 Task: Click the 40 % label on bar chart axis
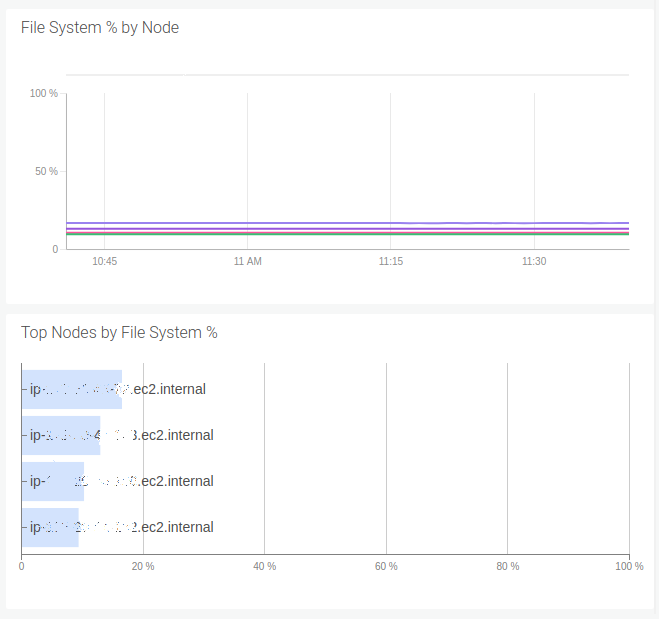coord(265,566)
